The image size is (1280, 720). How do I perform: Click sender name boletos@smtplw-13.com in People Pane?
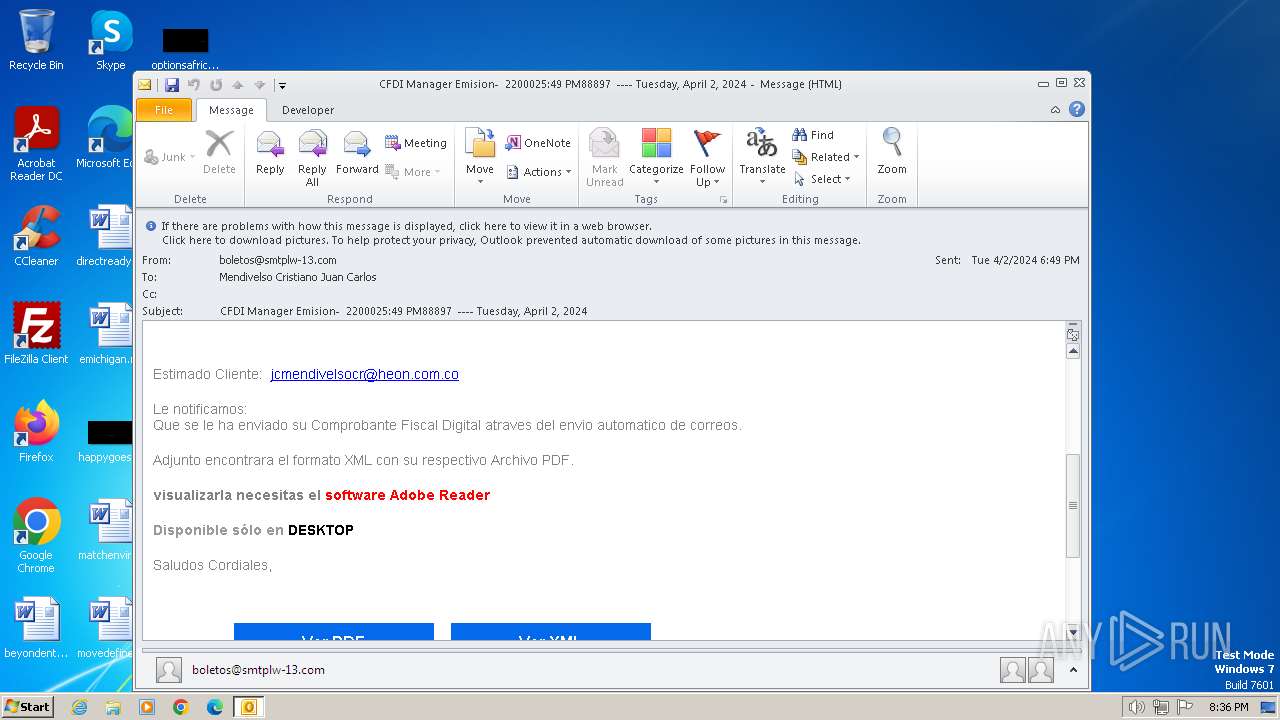click(x=258, y=670)
